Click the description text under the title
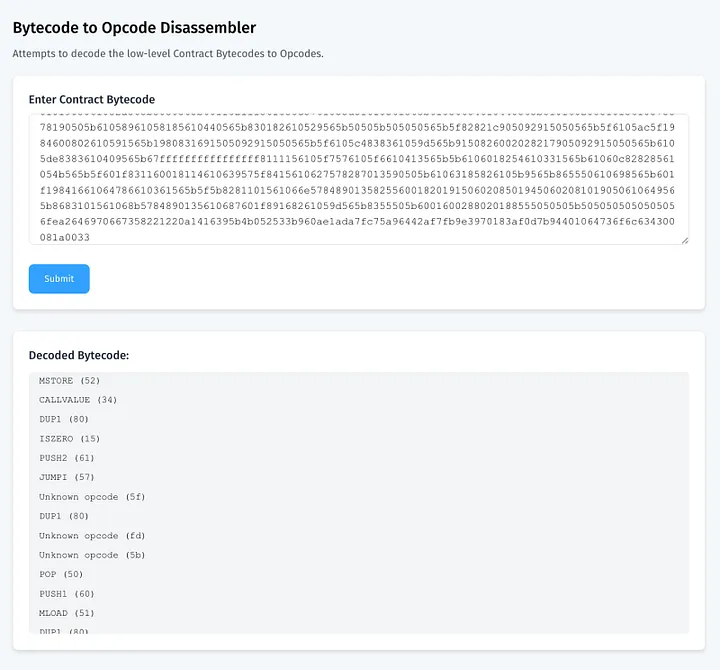Image resolution: width=720 pixels, height=670 pixels. point(168,54)
